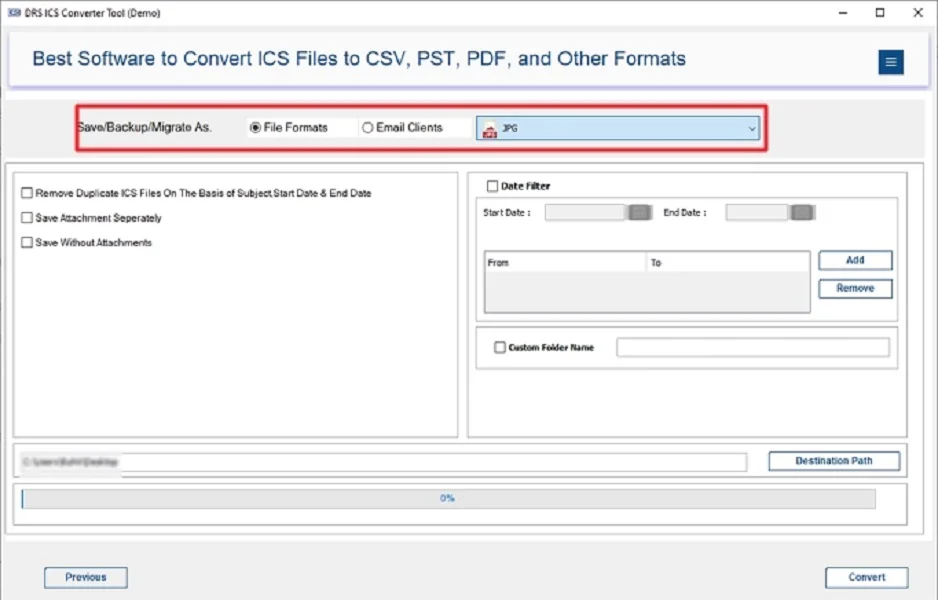Screen dimensions: 938x600
Task: Open the Destination Path chooser
Action: tap(834, 461)
